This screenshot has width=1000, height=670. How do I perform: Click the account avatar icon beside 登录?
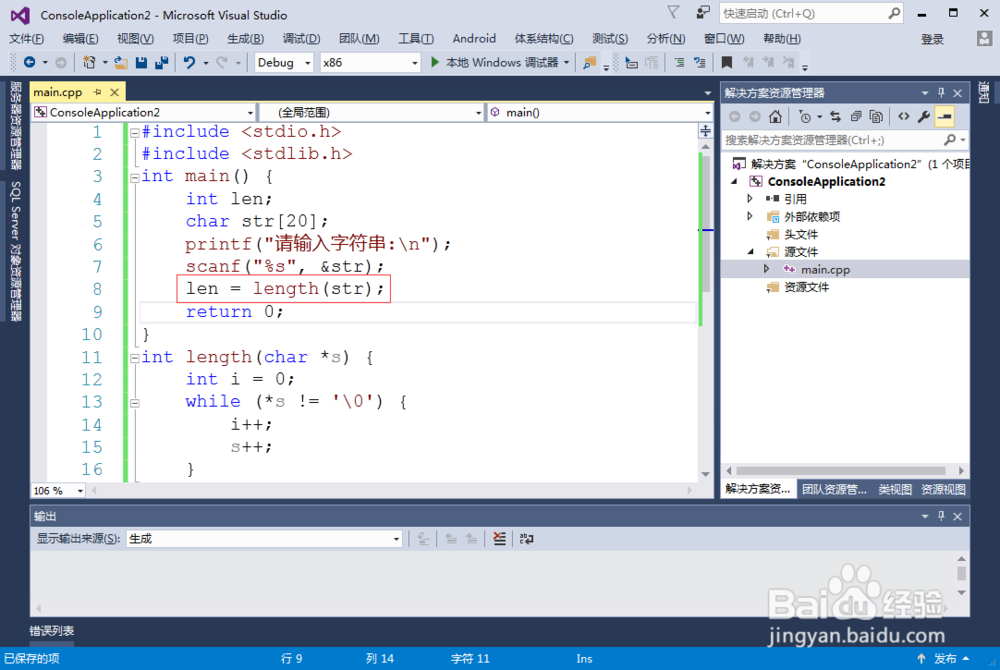pyautogui.click(x=984, y=38)
